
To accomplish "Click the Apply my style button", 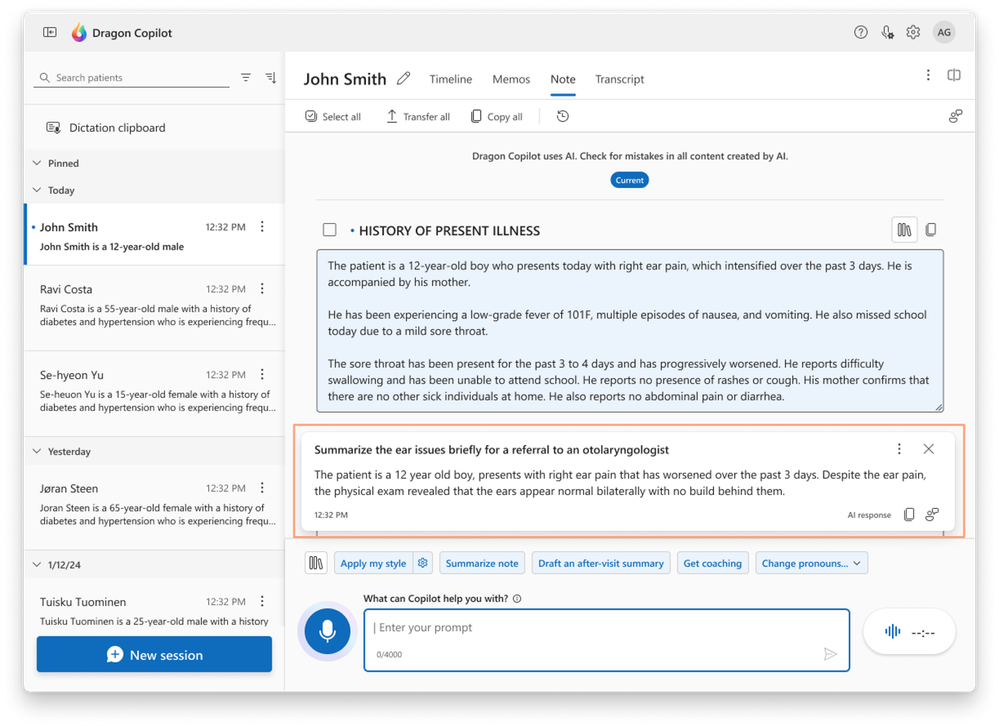I will pyautogui.click(x=373, y=563).
